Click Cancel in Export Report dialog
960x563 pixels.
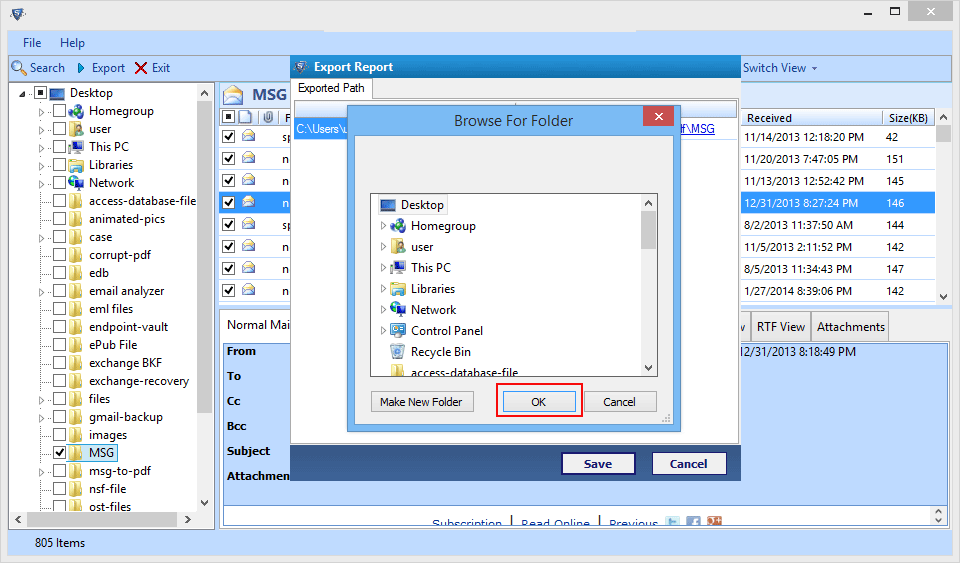point(689,464)
